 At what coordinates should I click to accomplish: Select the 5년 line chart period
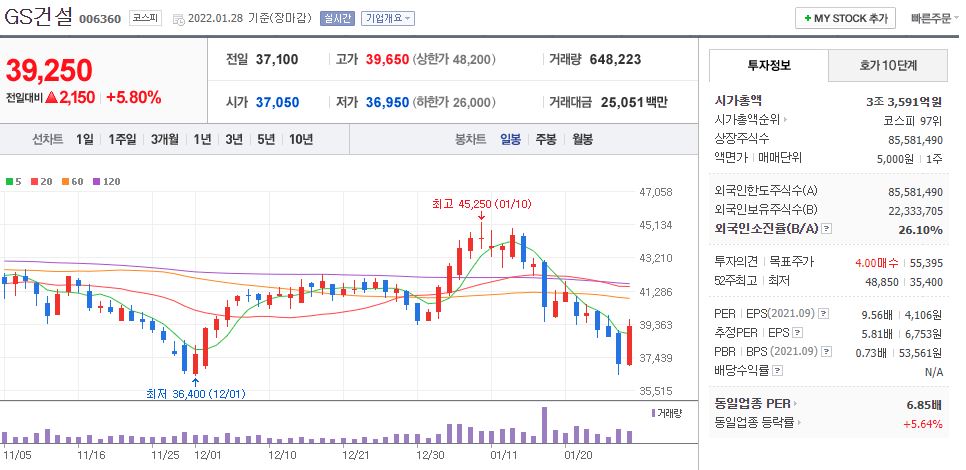tap(266, 139)
